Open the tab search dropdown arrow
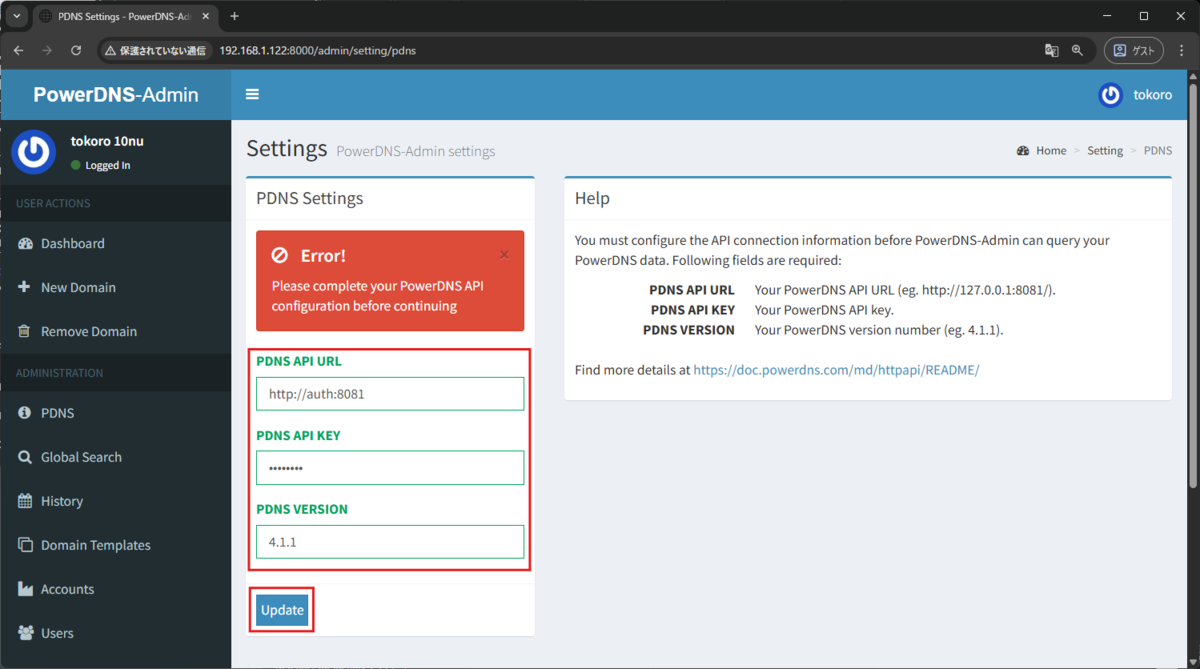 point(16,16)
